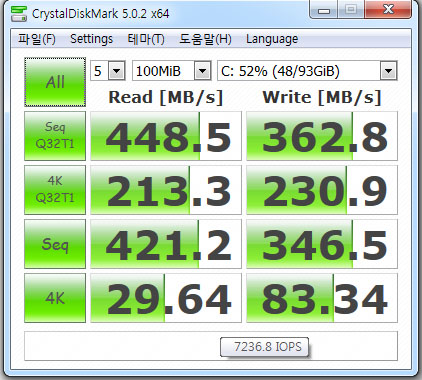This screenshot has width=422, height=380.
Task: Click the CrystalDiskMark app icon in title bar
Action: point(18,13)
